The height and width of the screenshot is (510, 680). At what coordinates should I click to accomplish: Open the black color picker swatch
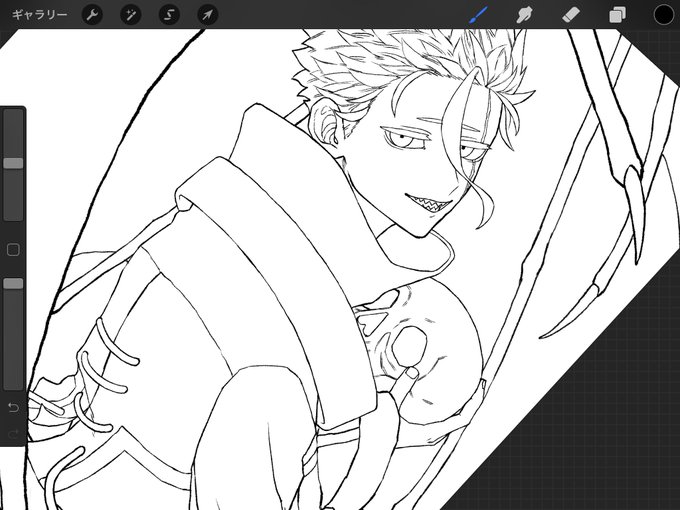coord(664,15)
